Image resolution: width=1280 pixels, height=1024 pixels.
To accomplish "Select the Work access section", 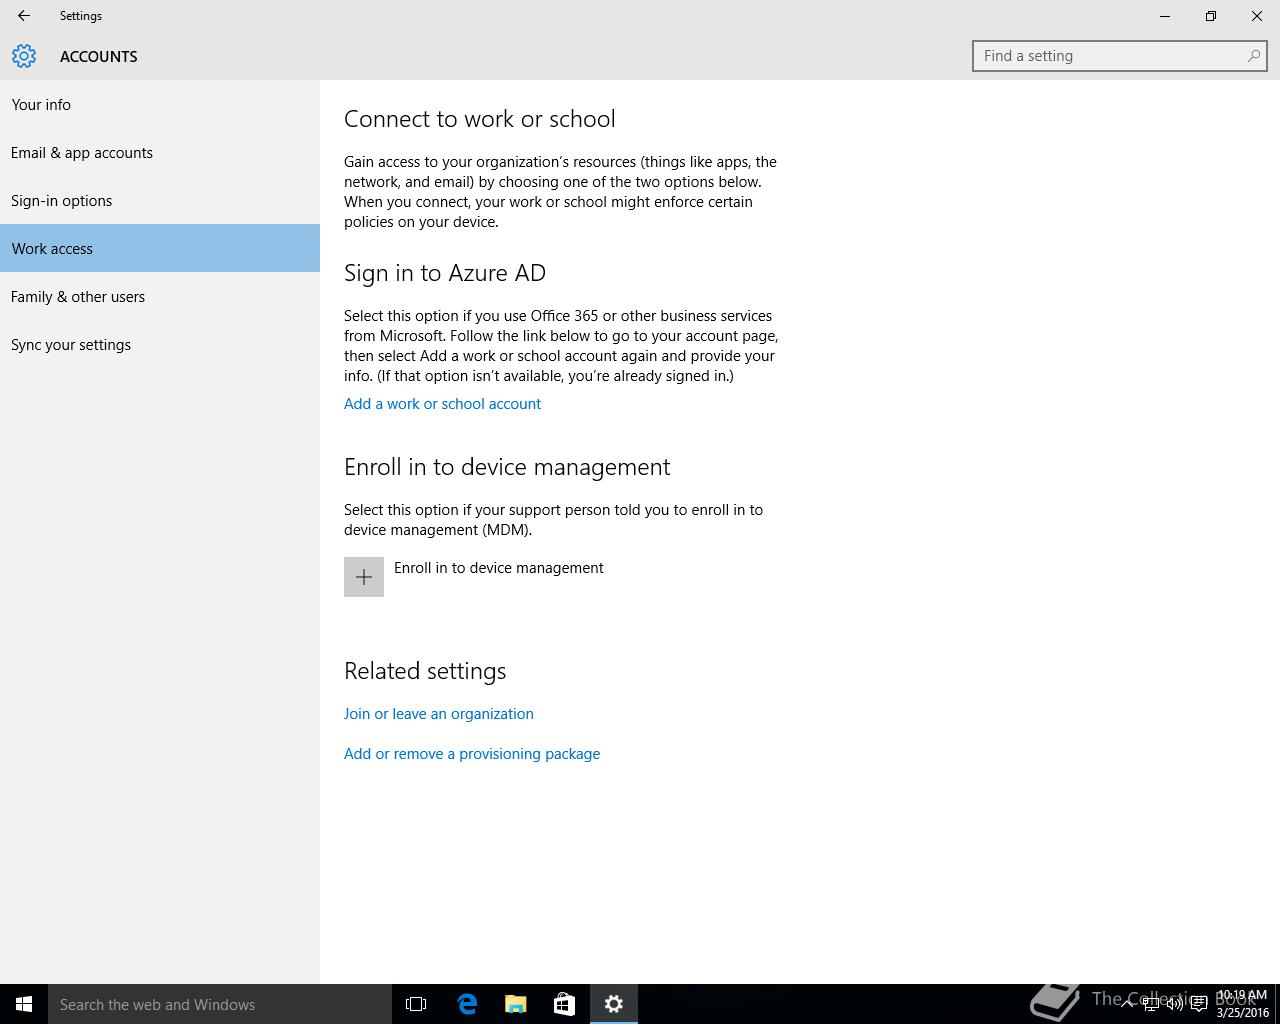I will tap(160, 248).
